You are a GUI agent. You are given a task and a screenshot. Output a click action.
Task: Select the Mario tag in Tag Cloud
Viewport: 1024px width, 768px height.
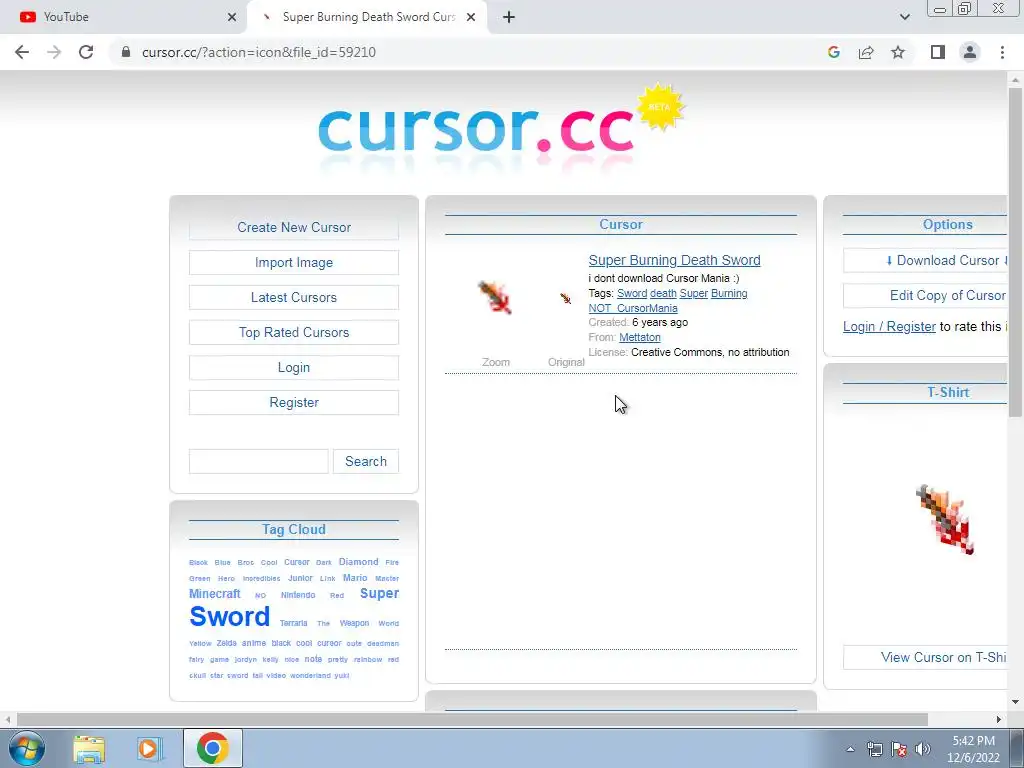click(355, 578)
